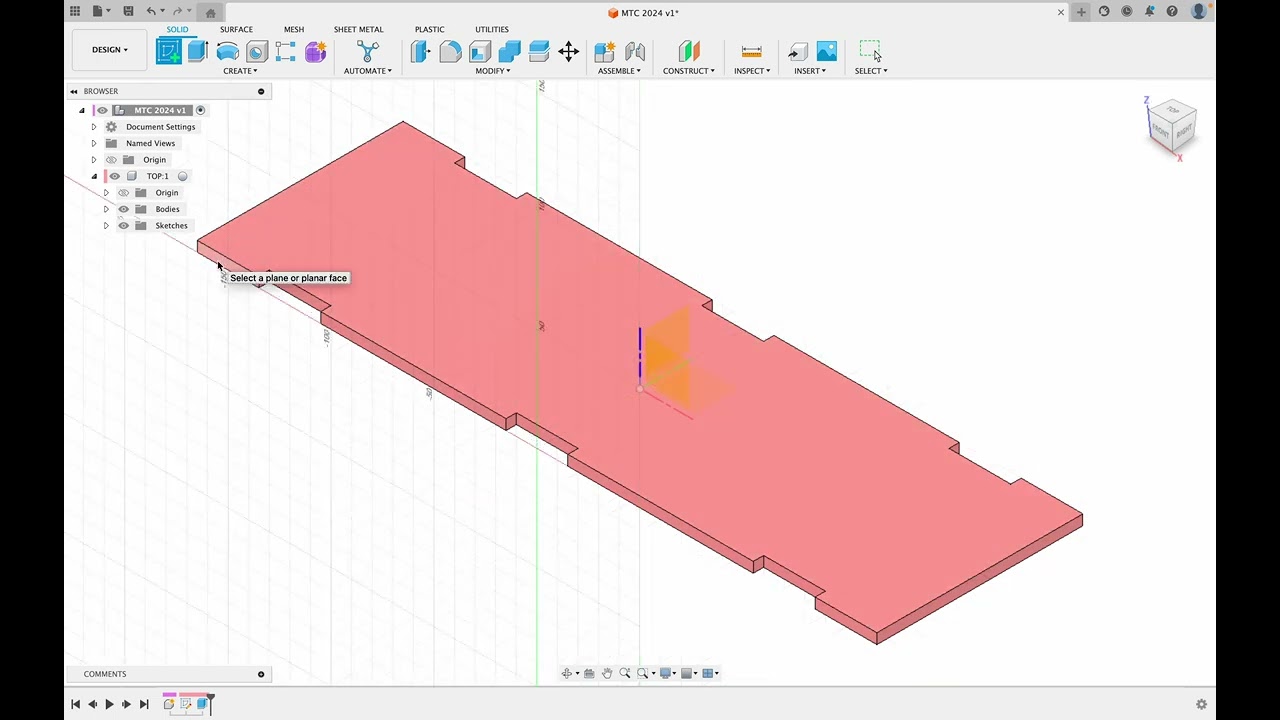Click the Insert Canvas image icon
The height and width of the screenshot is (720, 1280).
tap(827, 51)
